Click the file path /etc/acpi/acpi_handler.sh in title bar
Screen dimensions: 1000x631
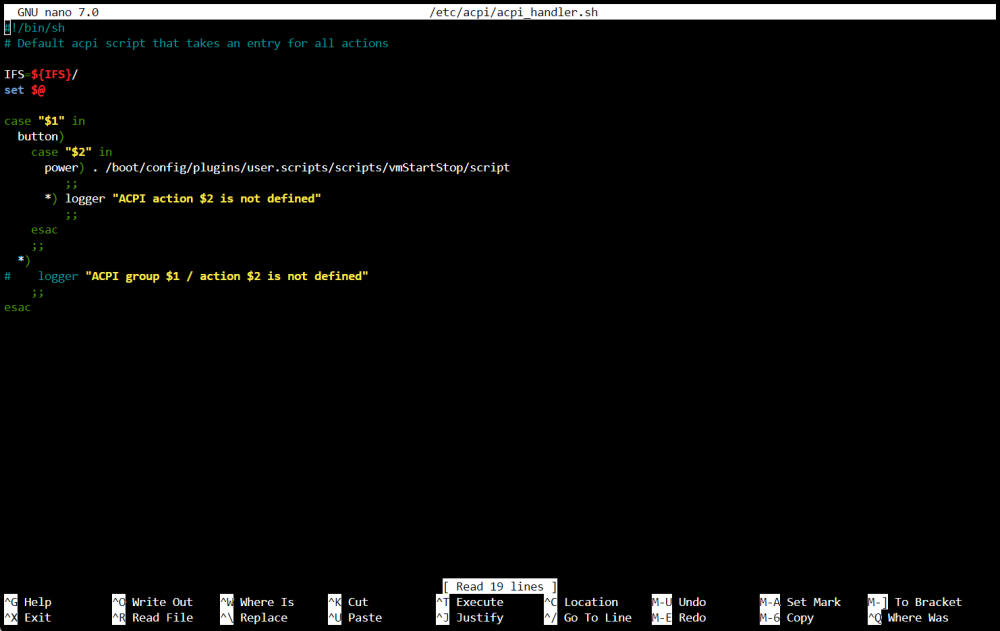point(513,12)
